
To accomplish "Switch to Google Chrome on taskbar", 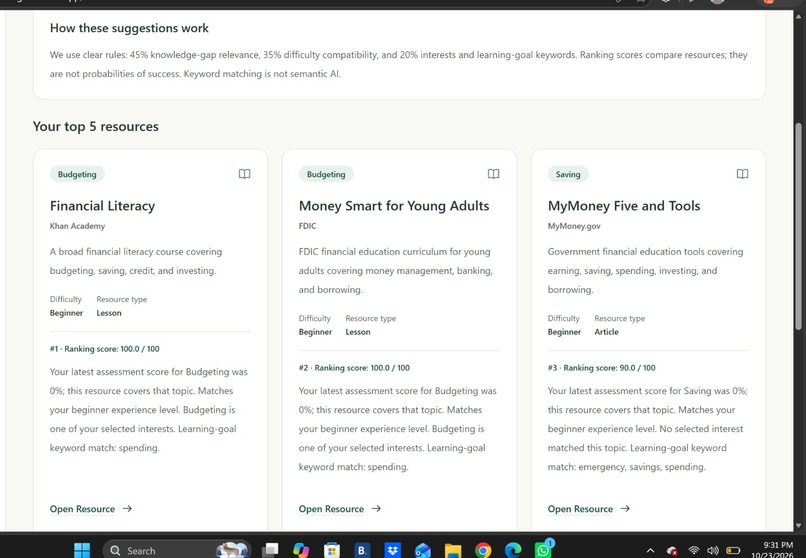I will pyautogui.click(x=483, y=550).
